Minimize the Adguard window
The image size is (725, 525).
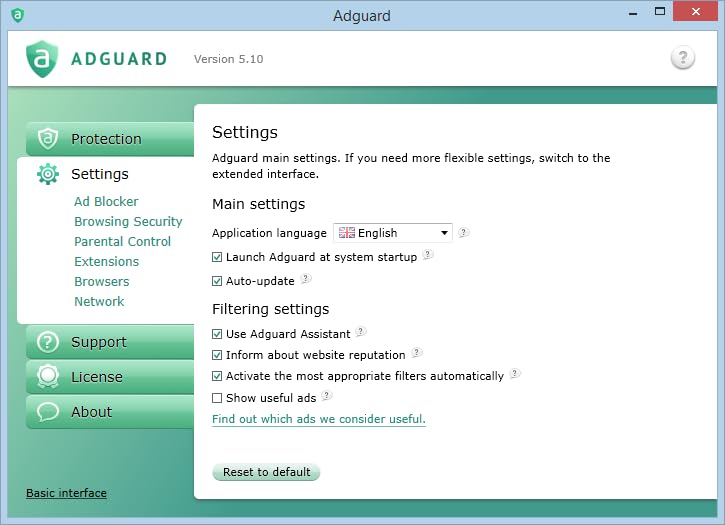pos(633,14)
